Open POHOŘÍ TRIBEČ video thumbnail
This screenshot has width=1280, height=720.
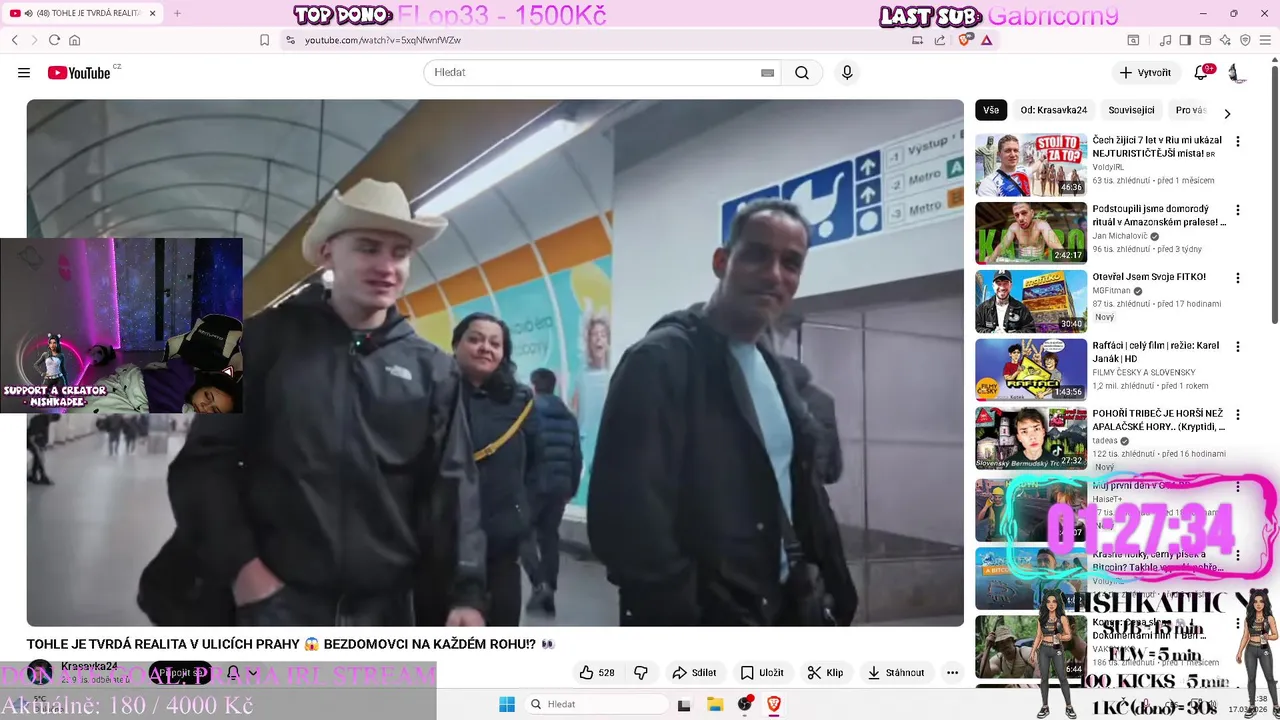coord(1031,438)
